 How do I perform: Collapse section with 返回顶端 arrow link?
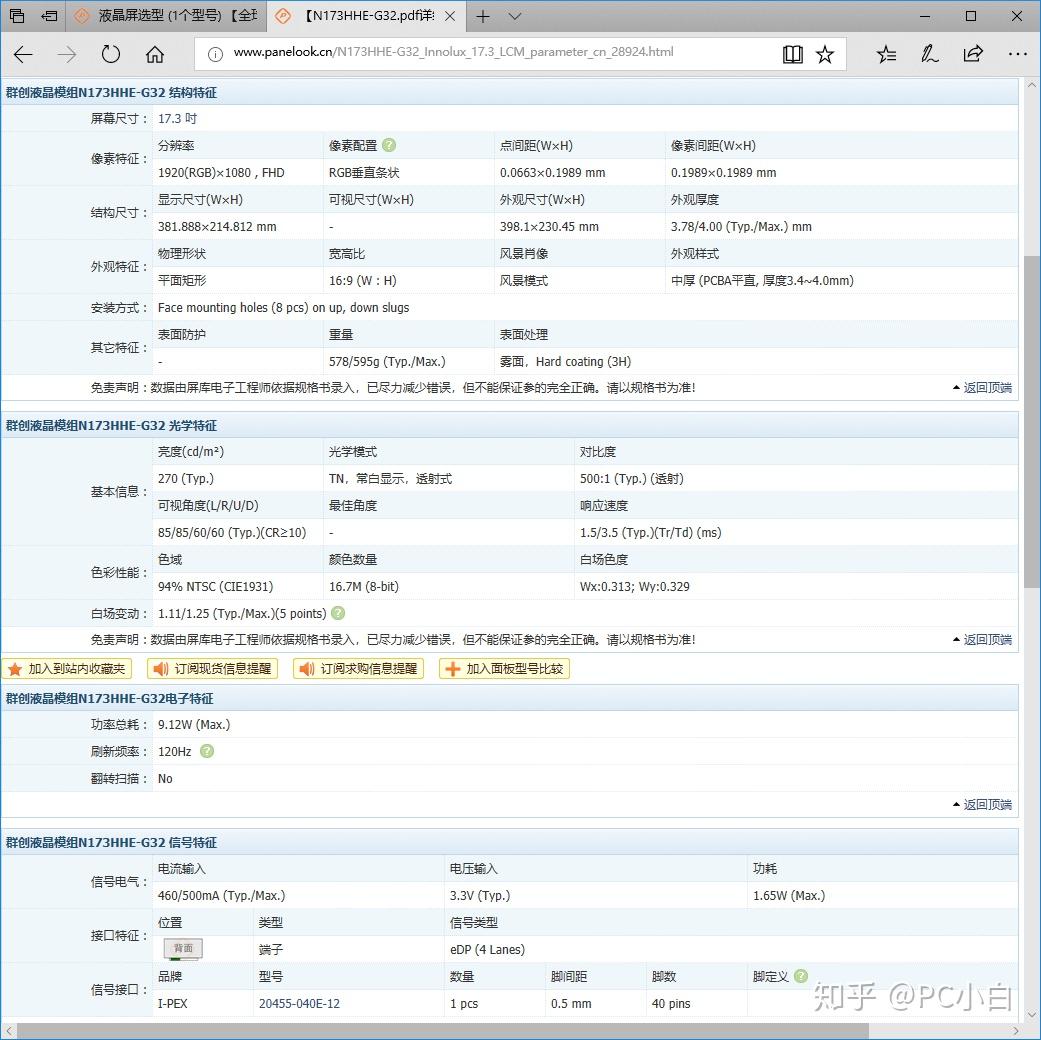[x=984, y=387]
